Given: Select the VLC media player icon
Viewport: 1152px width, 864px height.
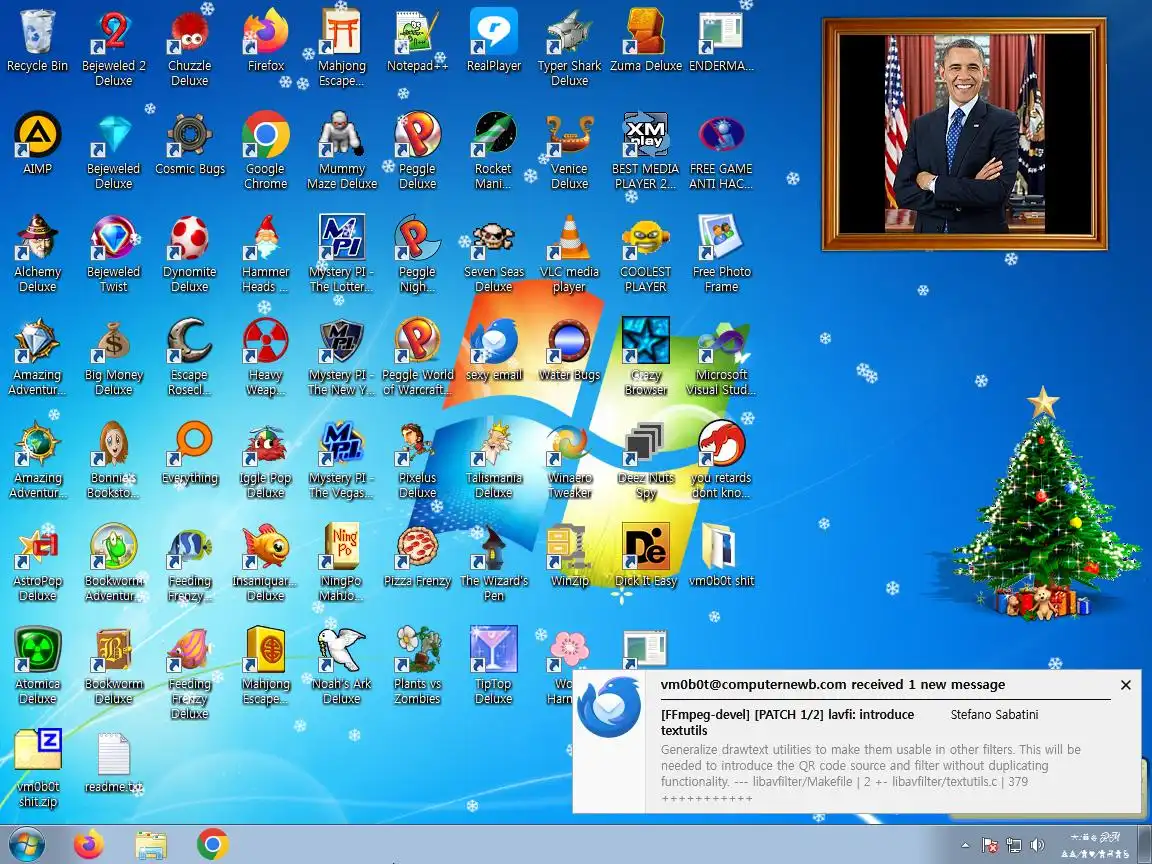Looking at the screenshot, I should (x=569, y=254).
